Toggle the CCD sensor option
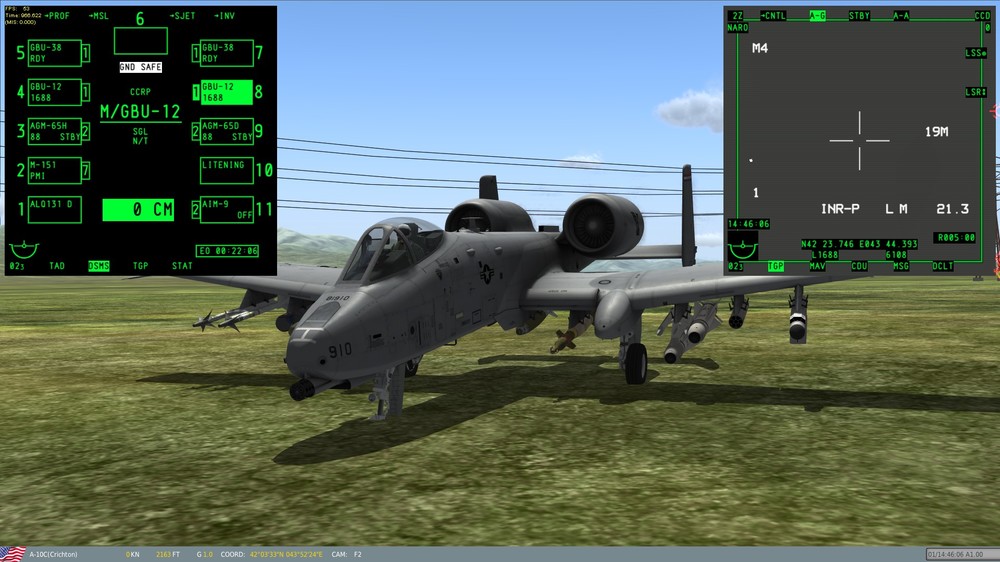The width and height of the screenshot is (1000, 562). click(x=982, y=15)
